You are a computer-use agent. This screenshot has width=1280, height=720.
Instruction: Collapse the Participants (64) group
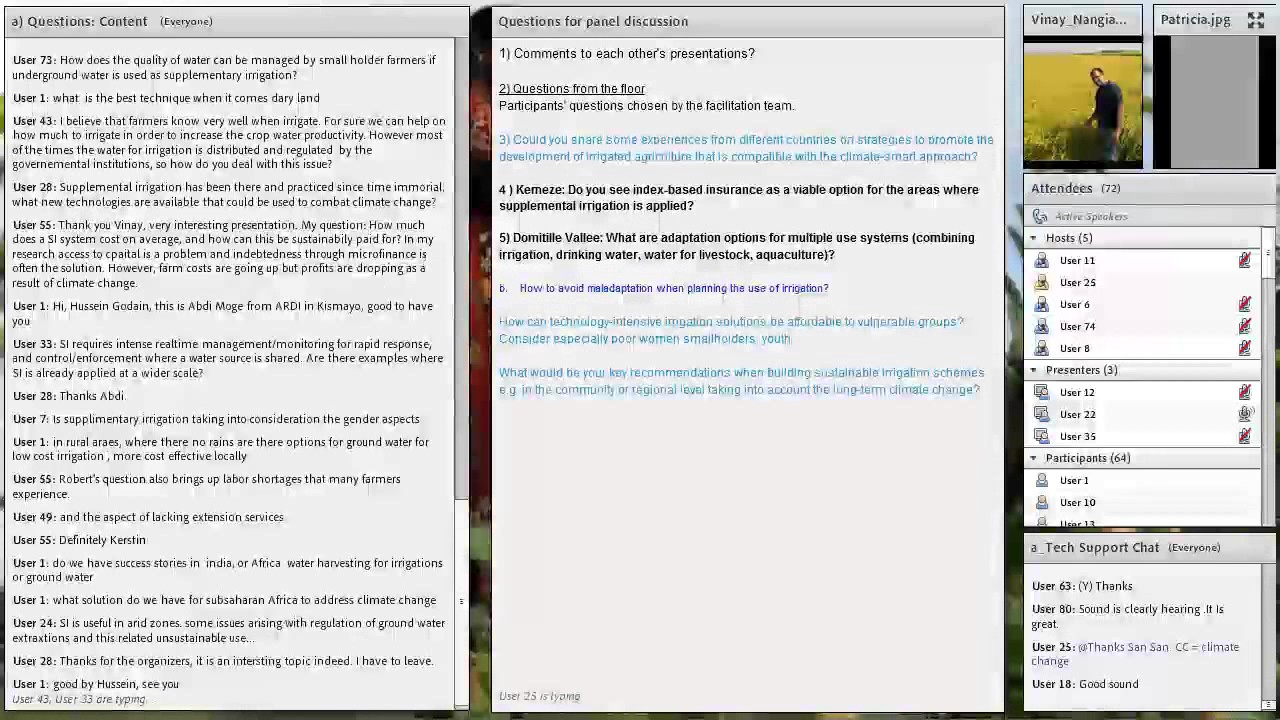coord(1034,458)
